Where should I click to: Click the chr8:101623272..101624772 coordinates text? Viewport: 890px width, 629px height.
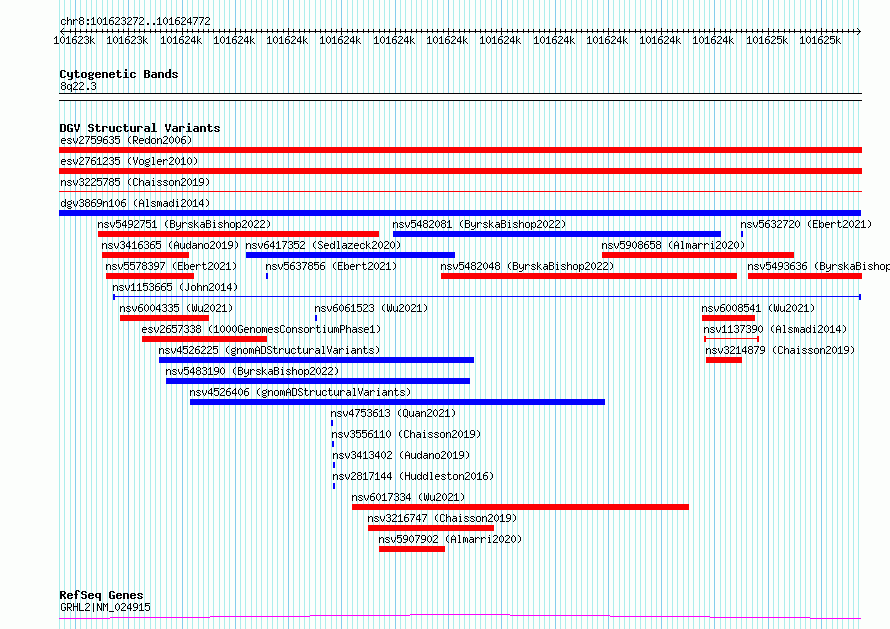tap(135, 21)
